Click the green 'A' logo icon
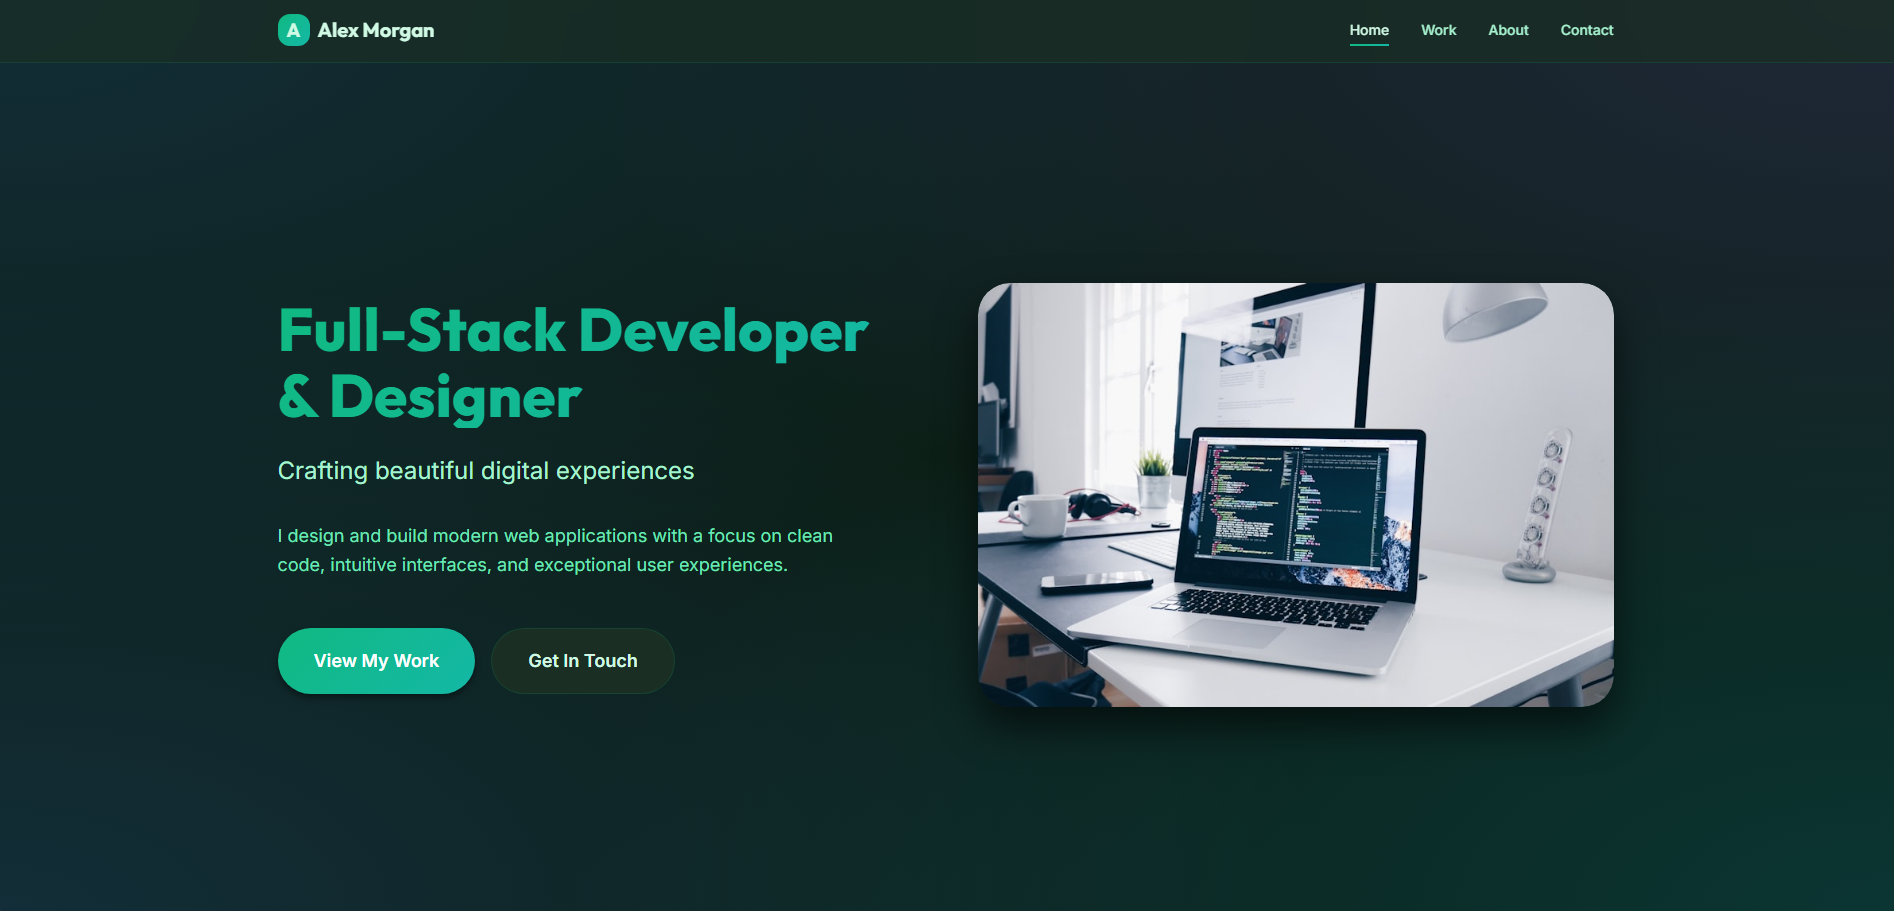This screenshot has width=1894, height=911. [293, 30]
